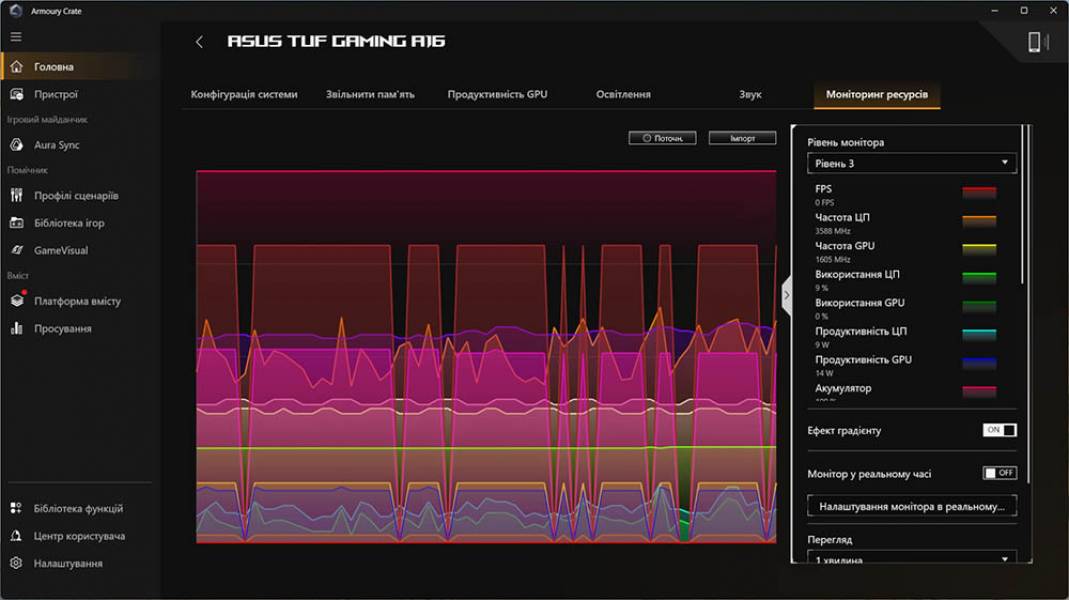Image resolution: width=1069 pixels, height=600 pixels.
Task: Open the hamburger menu icon
Action: (x=16, y=37)
